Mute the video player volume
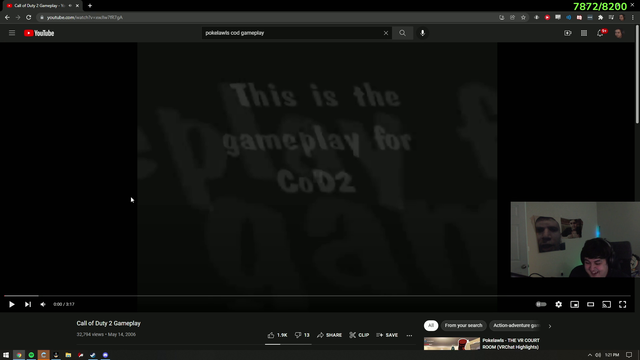This screenshot has width=640, height=360. coord(43,304)
